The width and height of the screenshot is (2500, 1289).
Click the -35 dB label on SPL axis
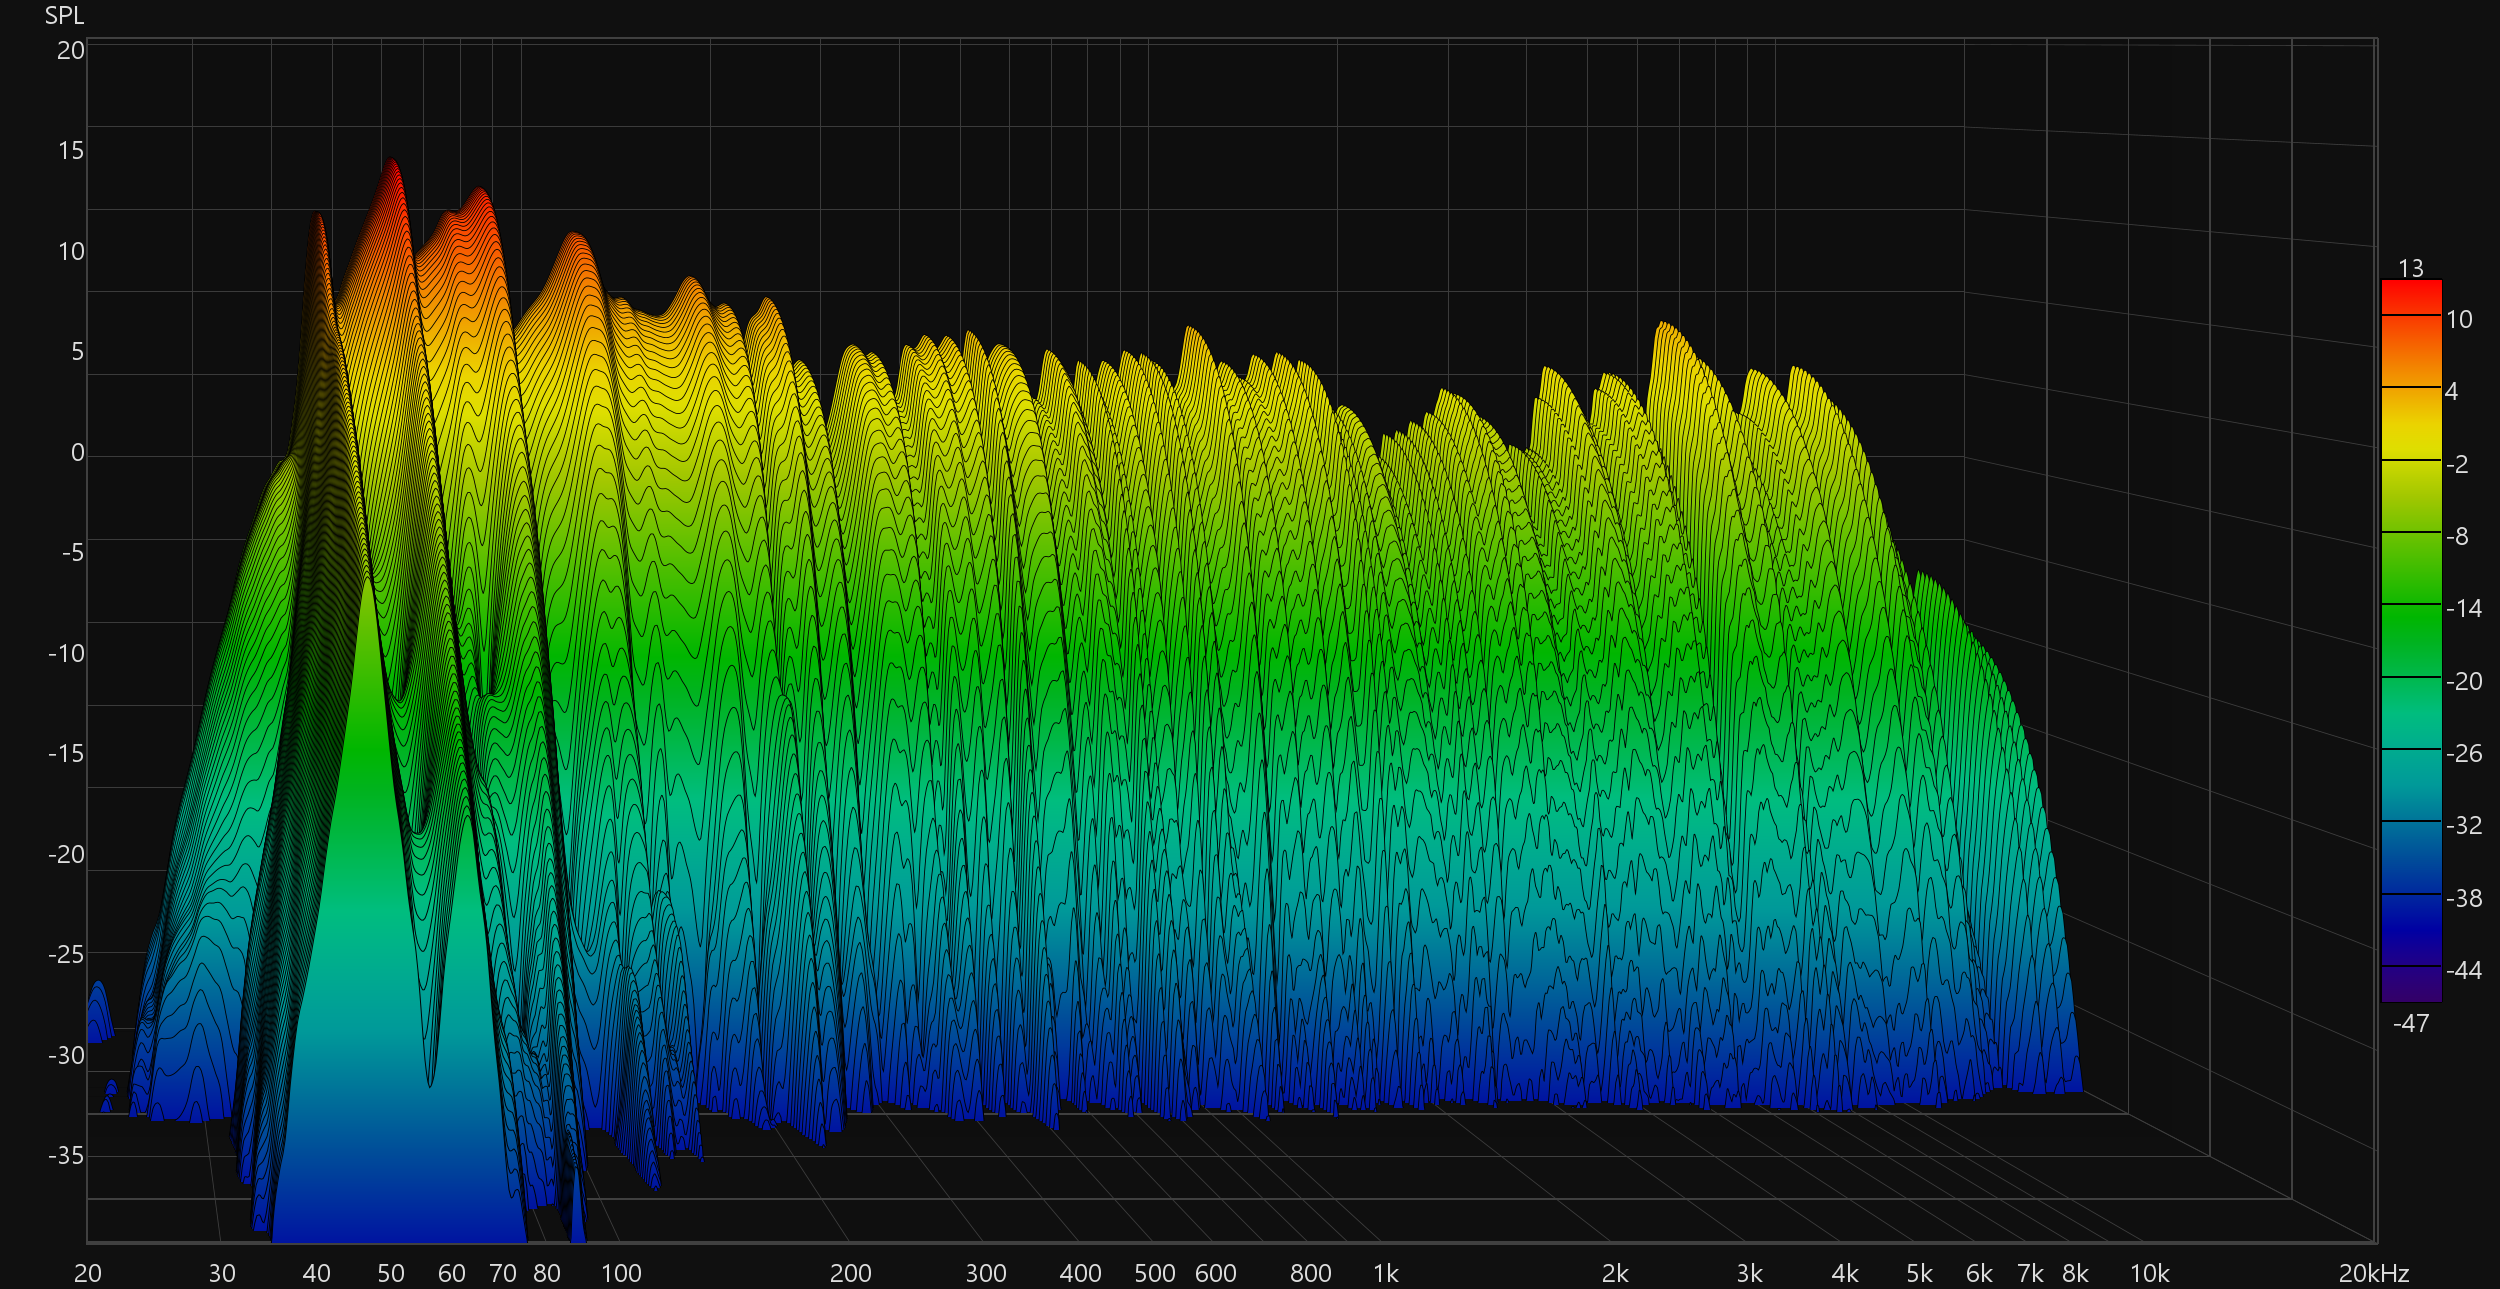click(x=66, y=1156)
